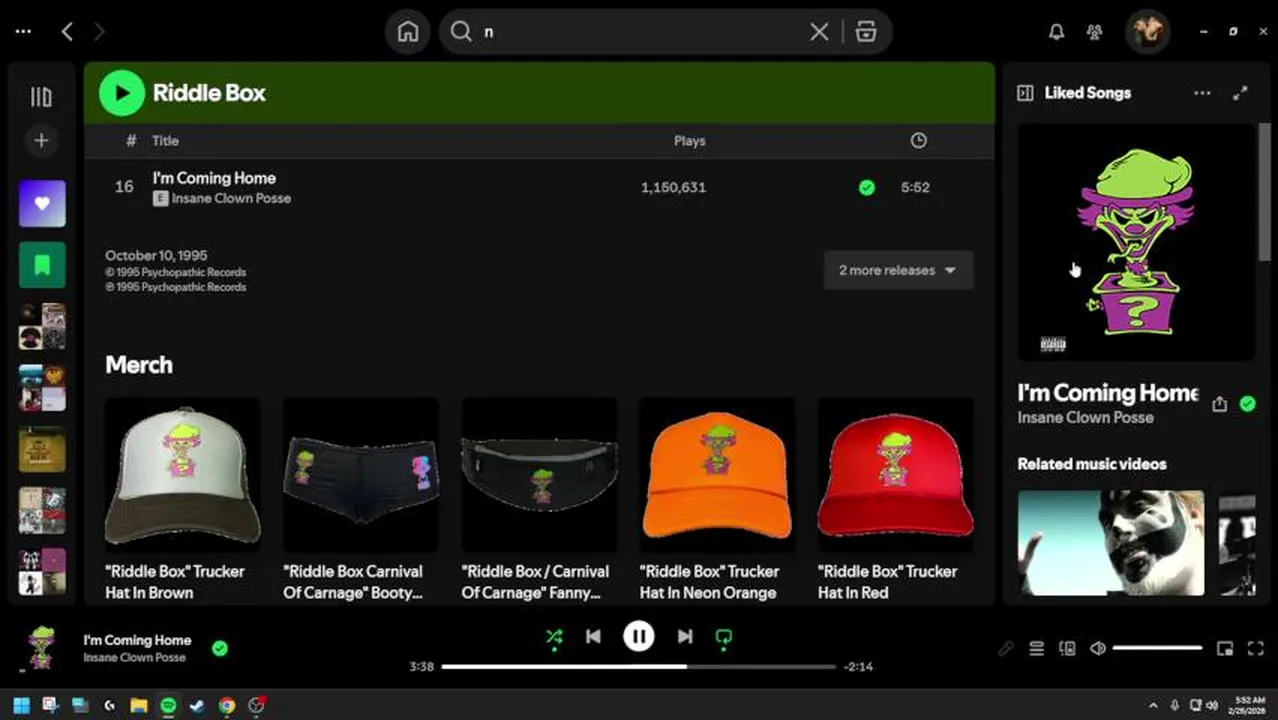Screen dimensions: 1278x720
Task: Open the user profile avatar
Action: [x=1147, y=32]
